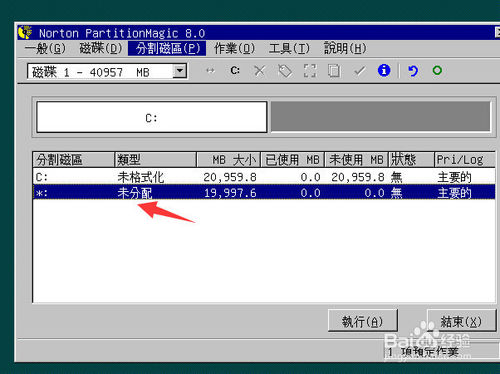This screenshot has width=500, height=374.
Task: Open the 分割磁區(P) menu
Action: [x=167, y=49]
